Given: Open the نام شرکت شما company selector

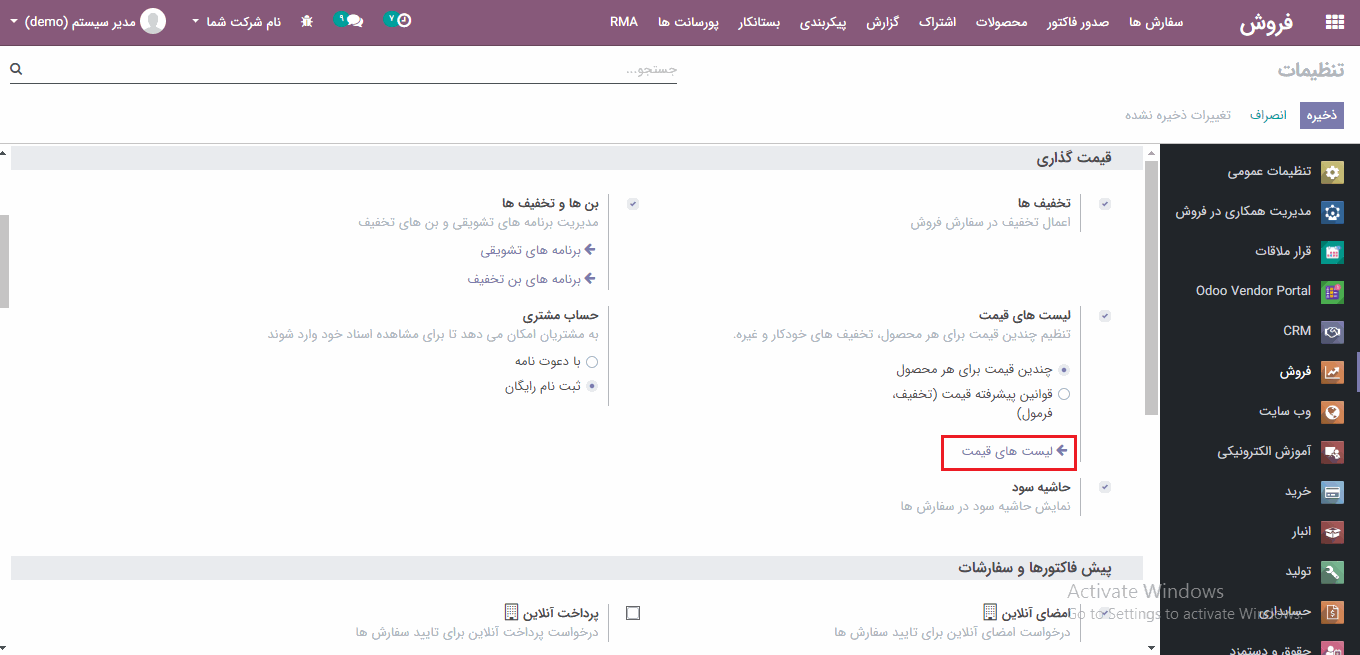Looking at the screenshot, I should pyautogui.click(x=237, y=21).
